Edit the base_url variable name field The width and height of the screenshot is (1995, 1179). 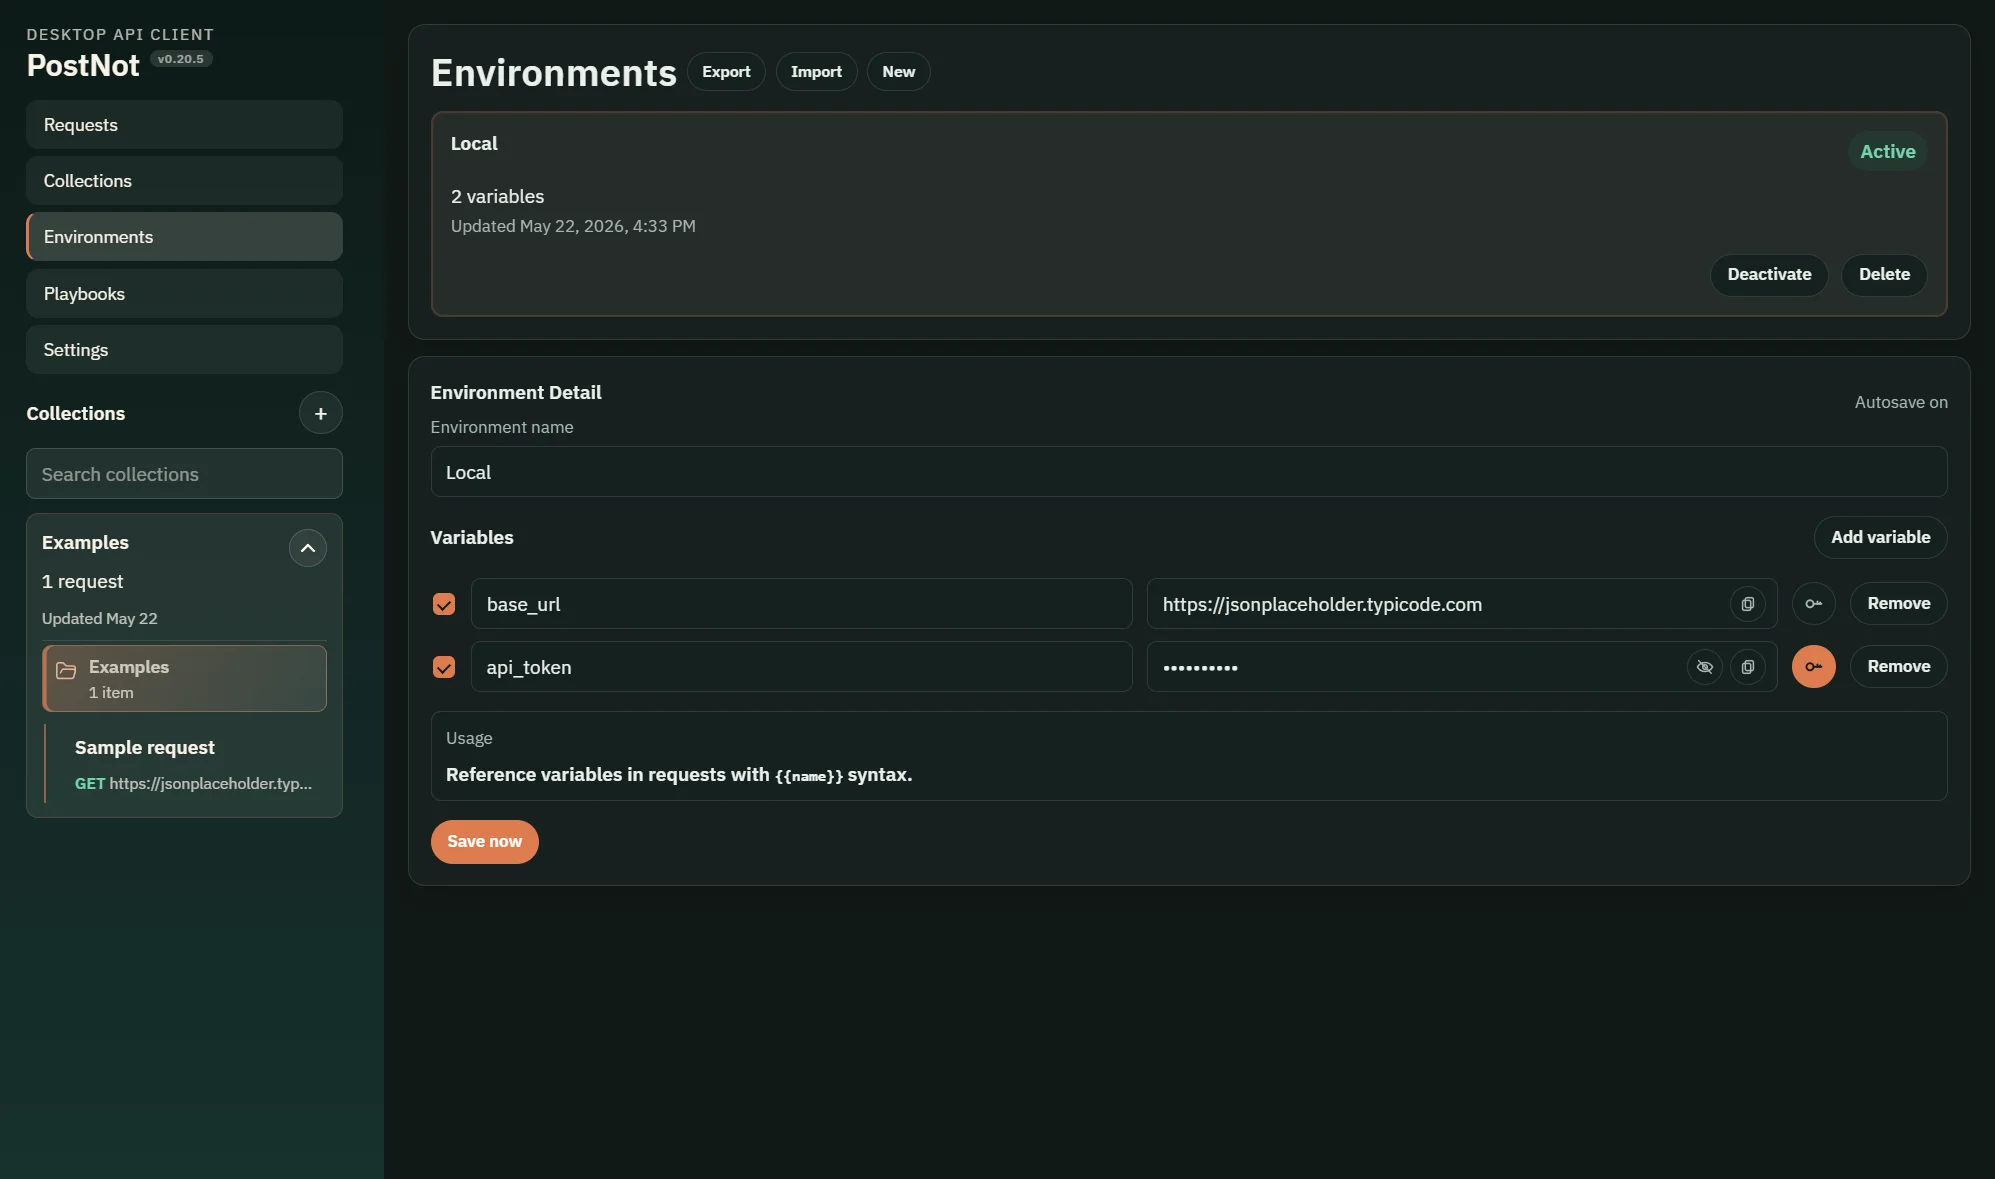click(801, 604)
